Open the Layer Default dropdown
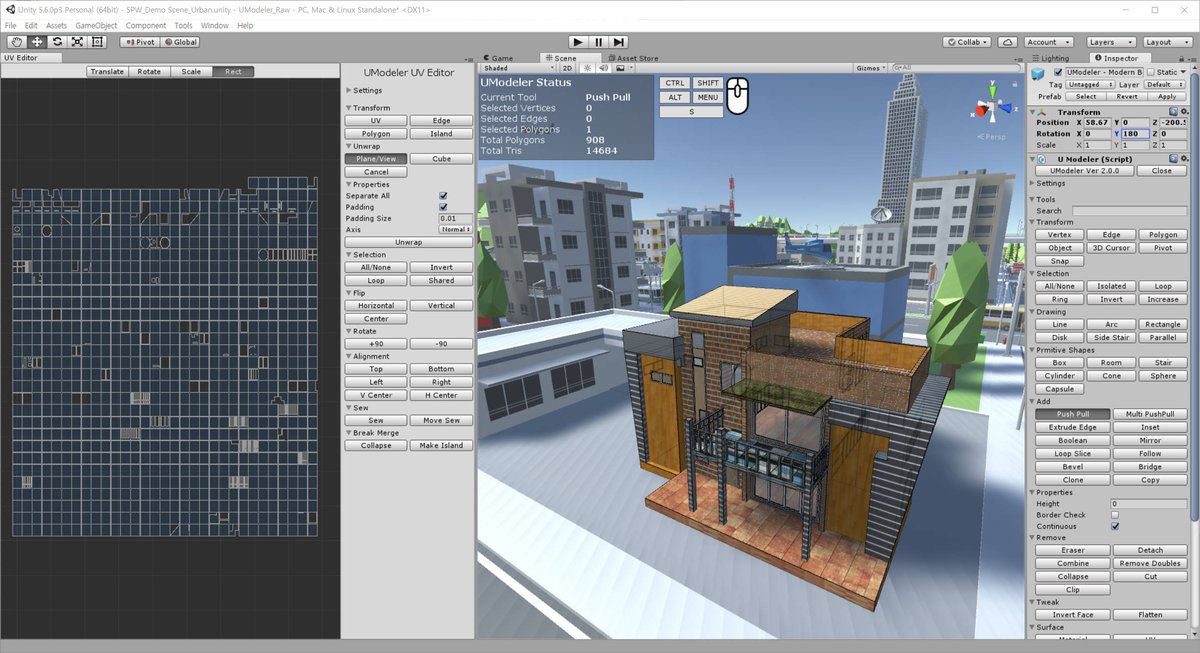 tap(1165, 85)
